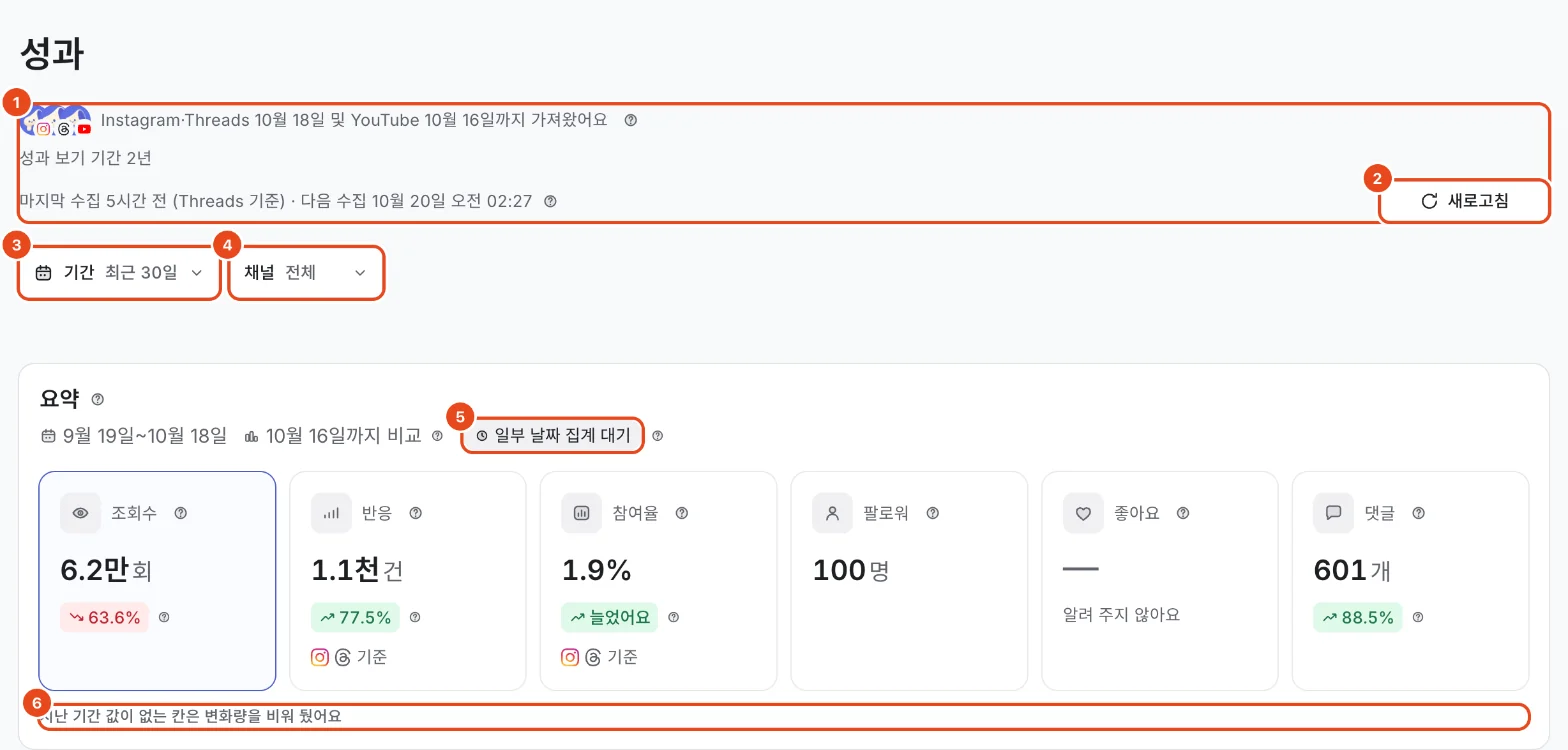The height and width of the screenshot is (750, 1568).
Task: Click the speech bubble icon in 댓글 card
Action: pos(1333,513)
